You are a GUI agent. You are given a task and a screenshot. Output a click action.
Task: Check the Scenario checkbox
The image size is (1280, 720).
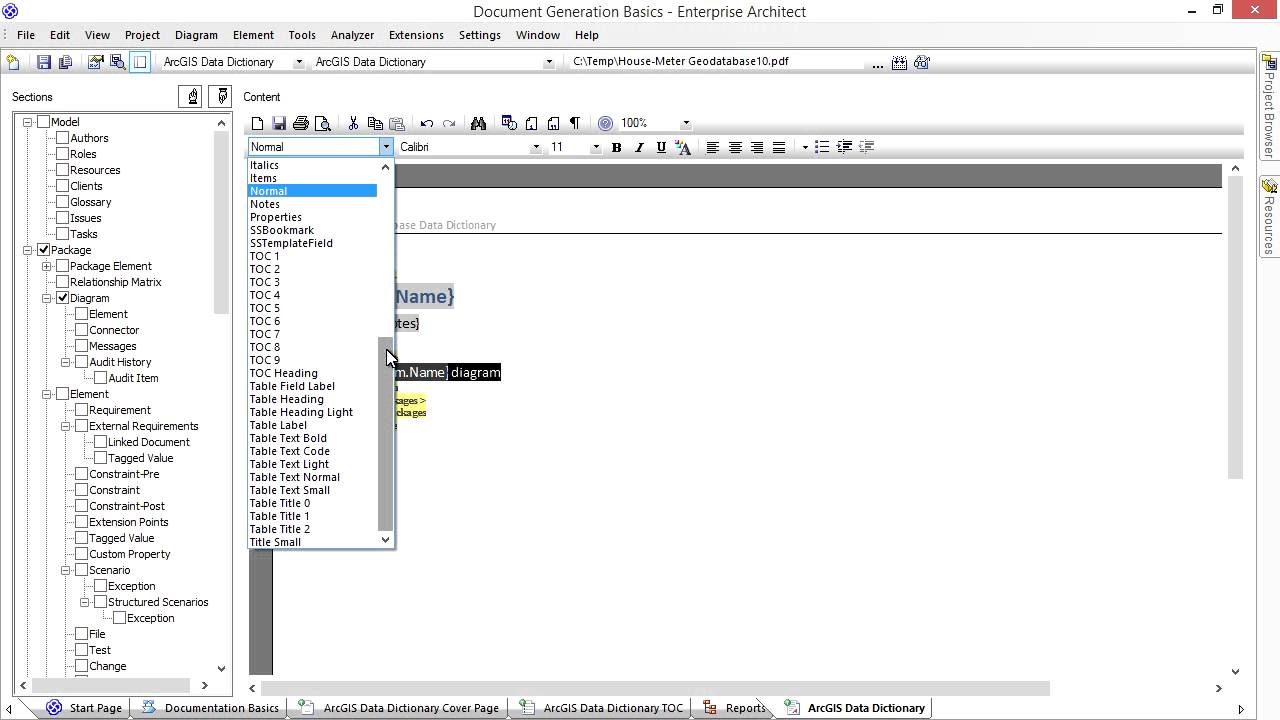coord(81,570)
